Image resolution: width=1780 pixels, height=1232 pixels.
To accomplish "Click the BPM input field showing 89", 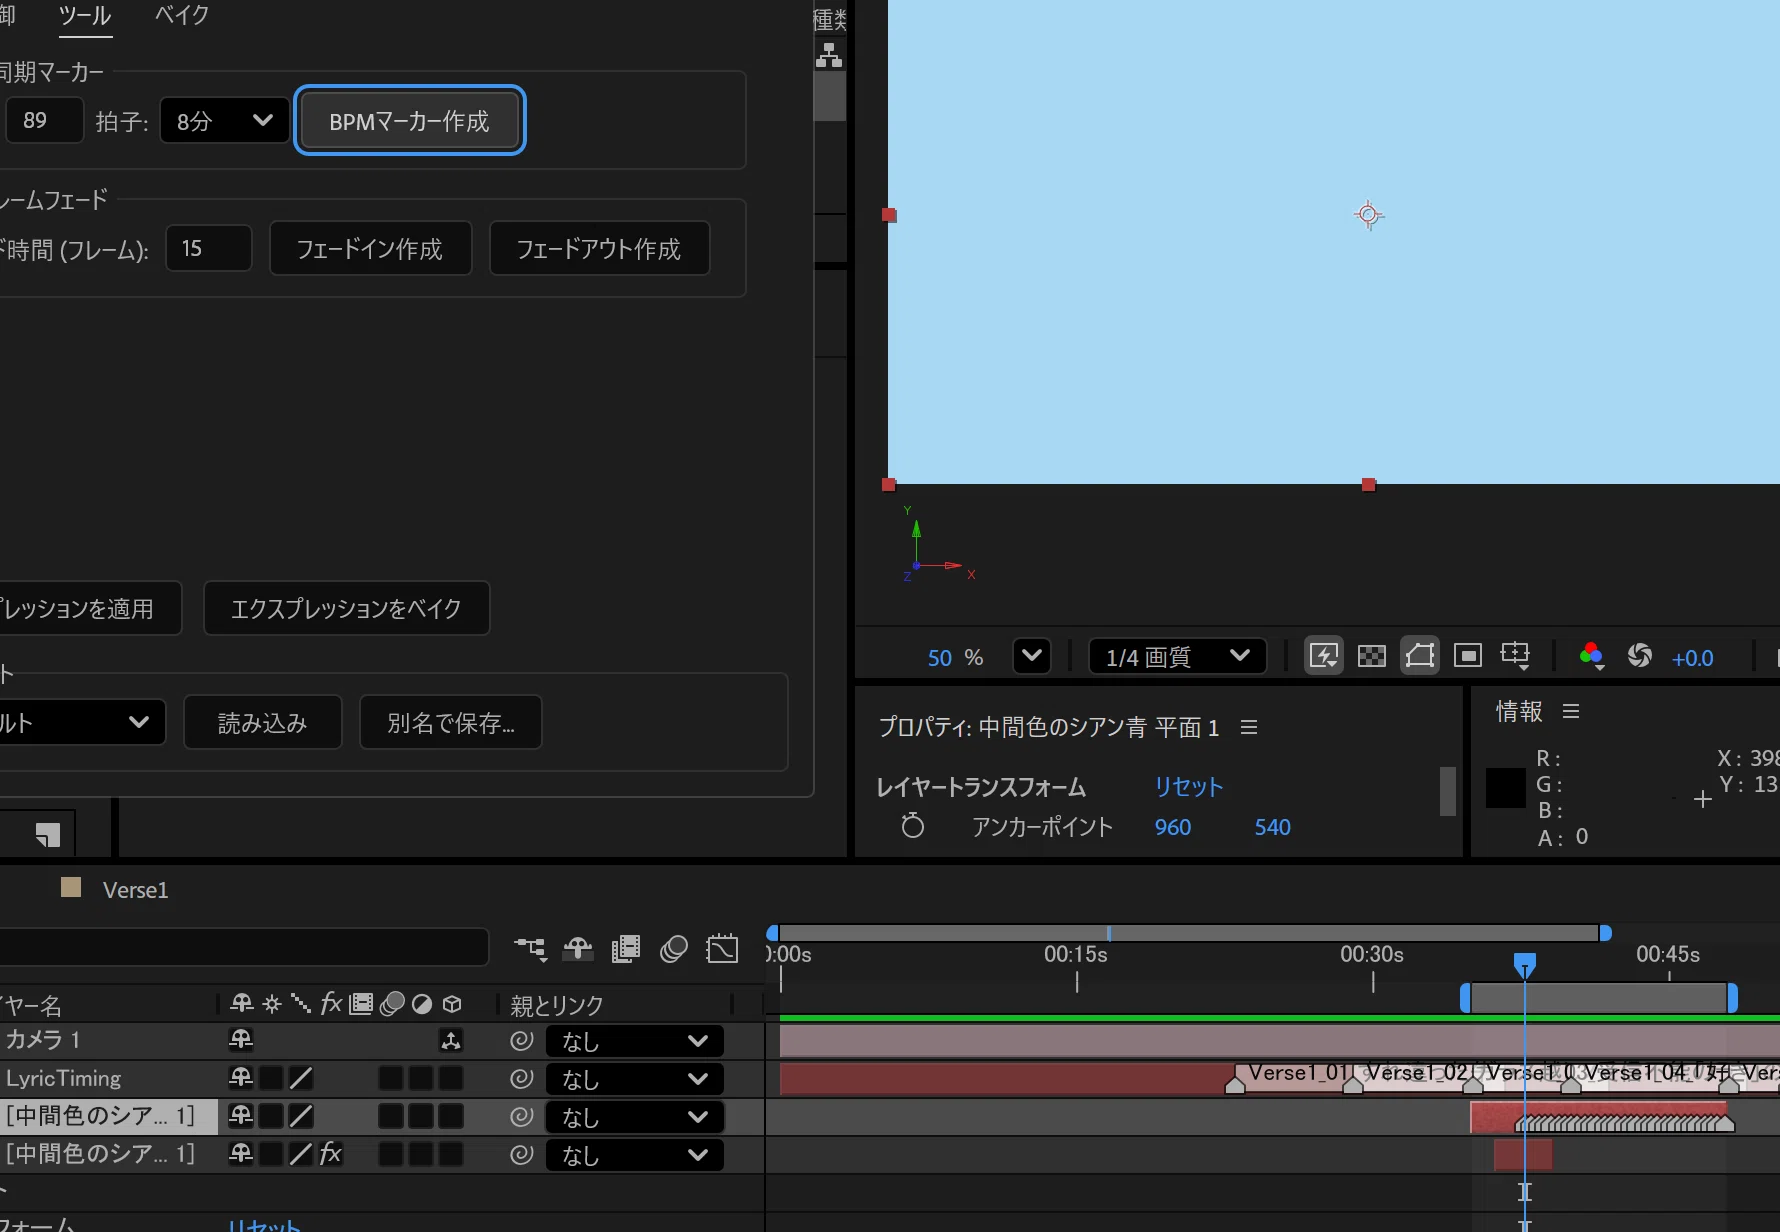I will tap(44, 121).
